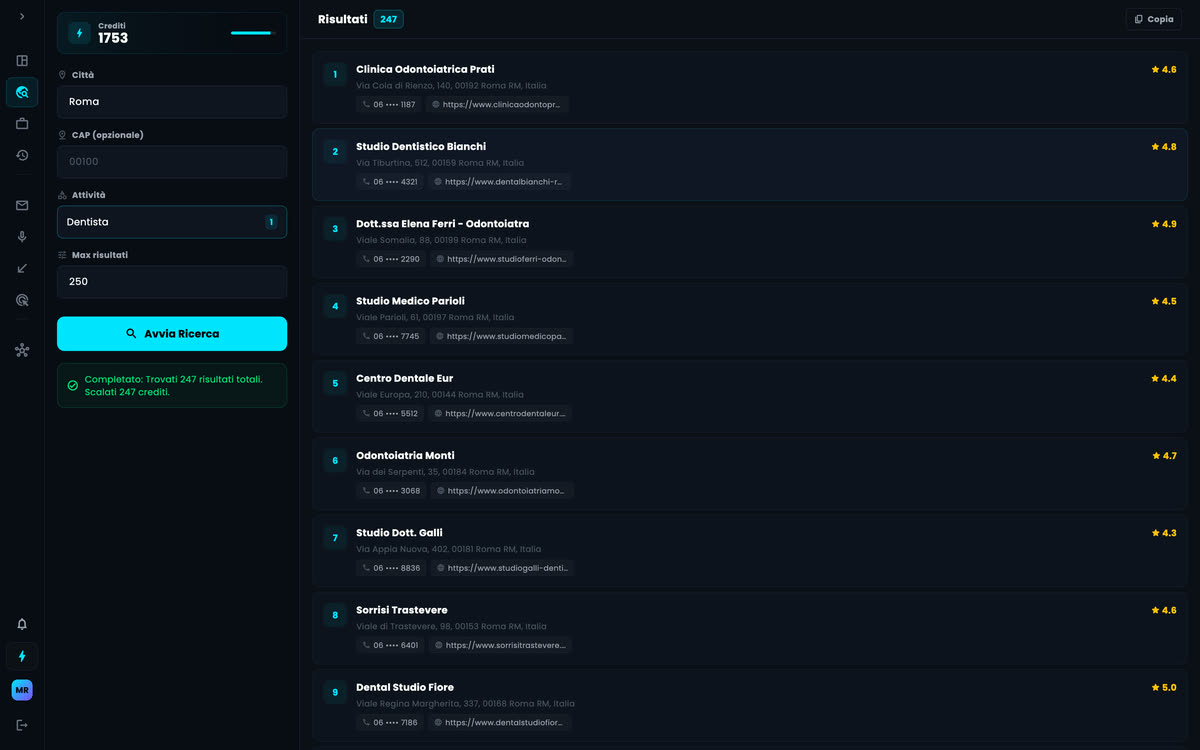Viewport: 1200px width, 750px height.
Task: Click the 4.9 rating of Dott.ssa Ferri
Action: (x=1164, y=224)
